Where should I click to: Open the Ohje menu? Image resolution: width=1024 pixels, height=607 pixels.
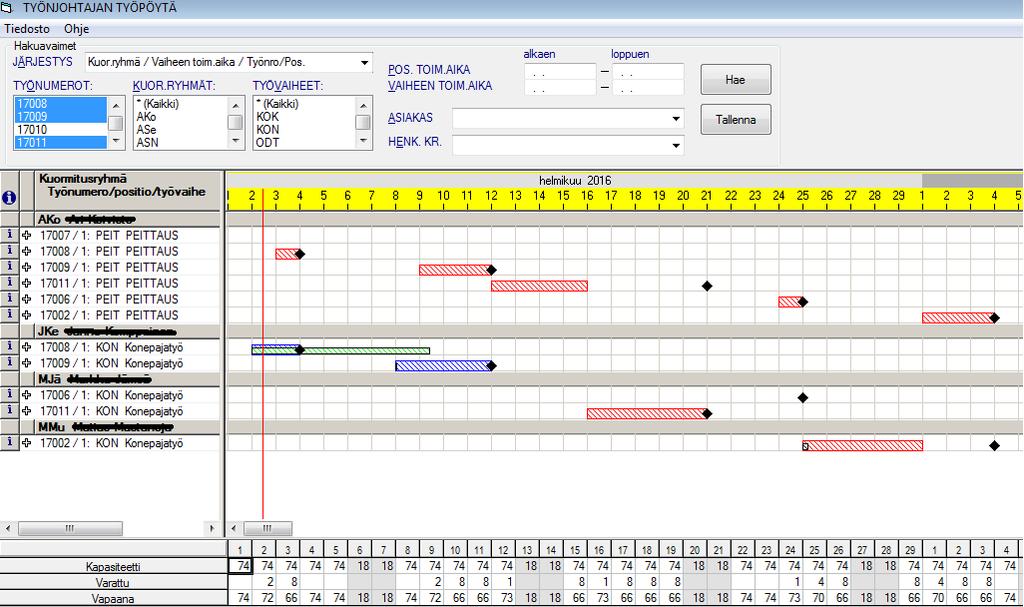coord(76,29)
